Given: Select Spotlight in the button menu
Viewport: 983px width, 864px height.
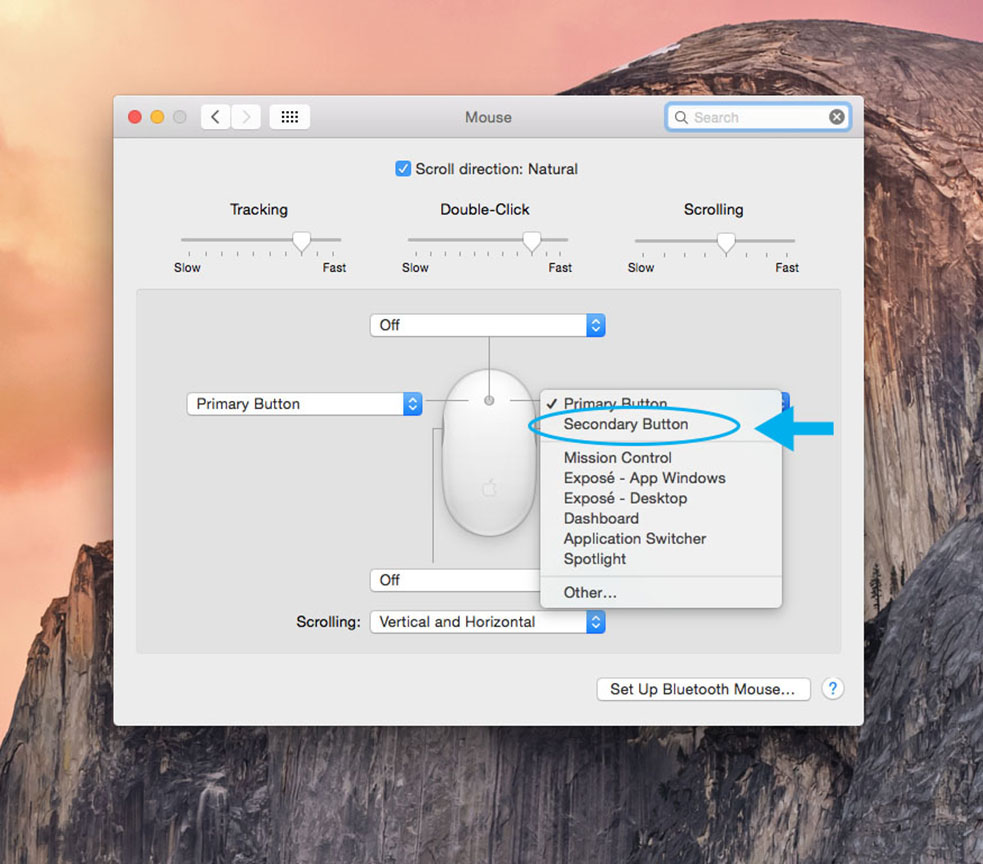Looking at the screenshot, I should 661,559.
